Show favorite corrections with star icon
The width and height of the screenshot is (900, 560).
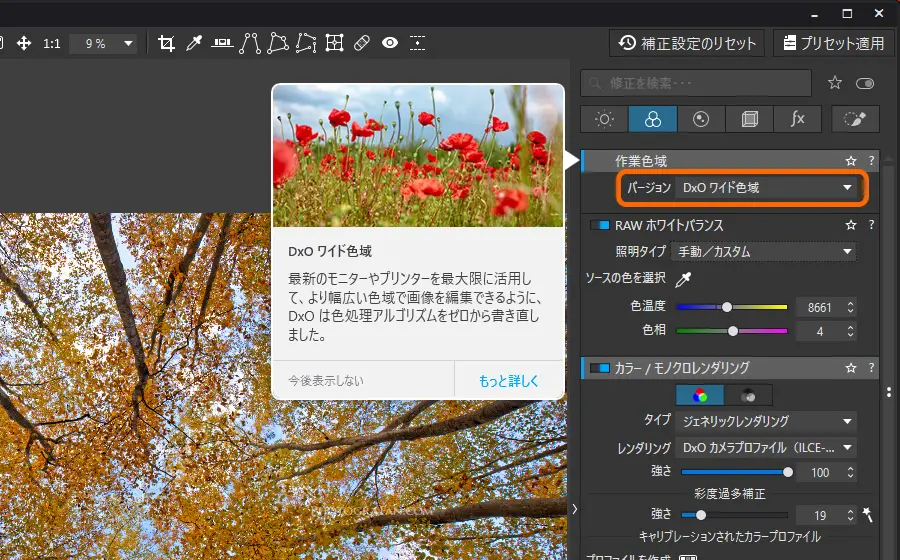point(835,83)
